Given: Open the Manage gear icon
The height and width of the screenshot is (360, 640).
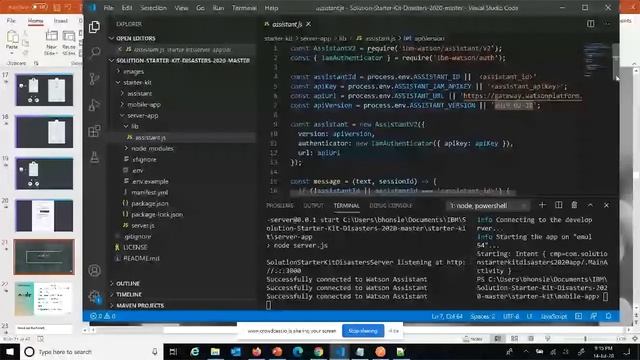Looking at the screenshot, I should 94,296.
